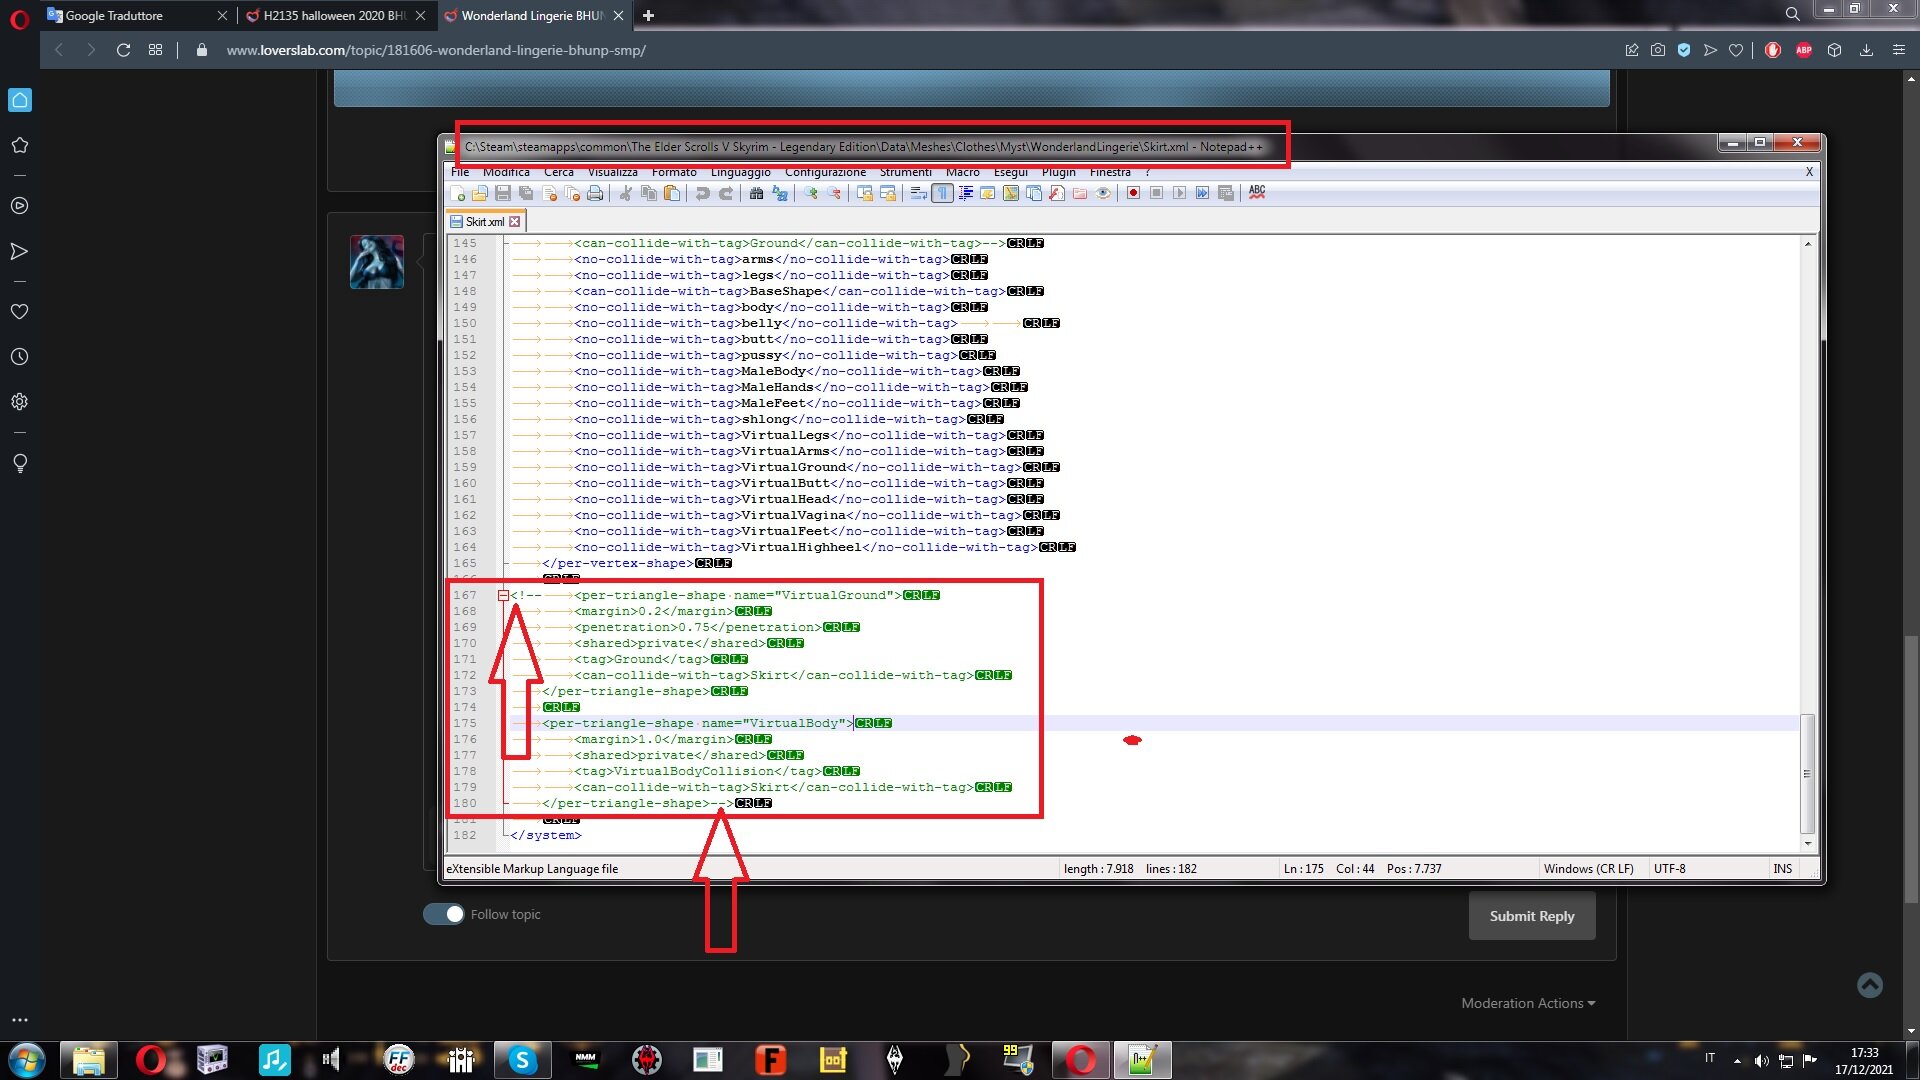Open the File menu in Notepad++
This screenshot has height=1080, width=1920.
pos(460,172)
